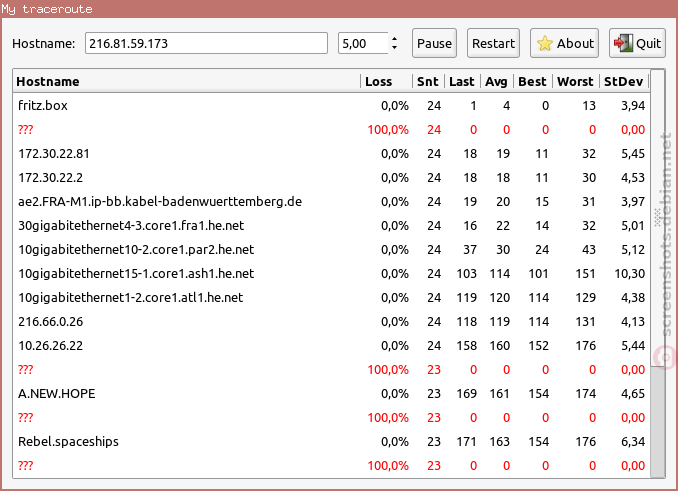This screenshot has width=678, height=491.
Task: Decrease interval with the down arrow
Action: pos(394,48)
